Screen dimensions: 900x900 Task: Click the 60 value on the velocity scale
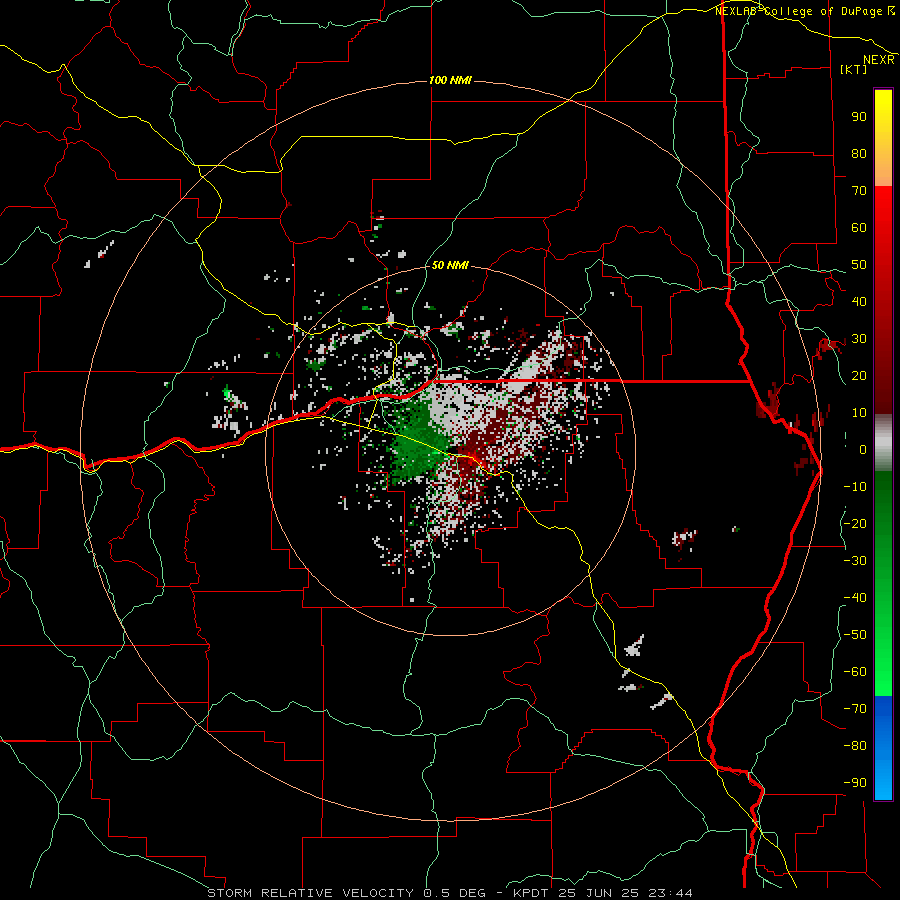pos(859,228)
